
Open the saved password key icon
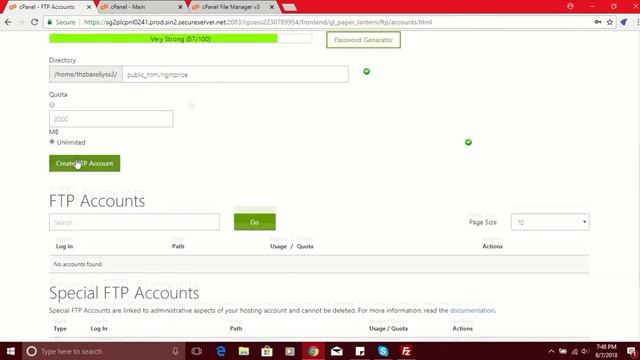coord(598,22)
